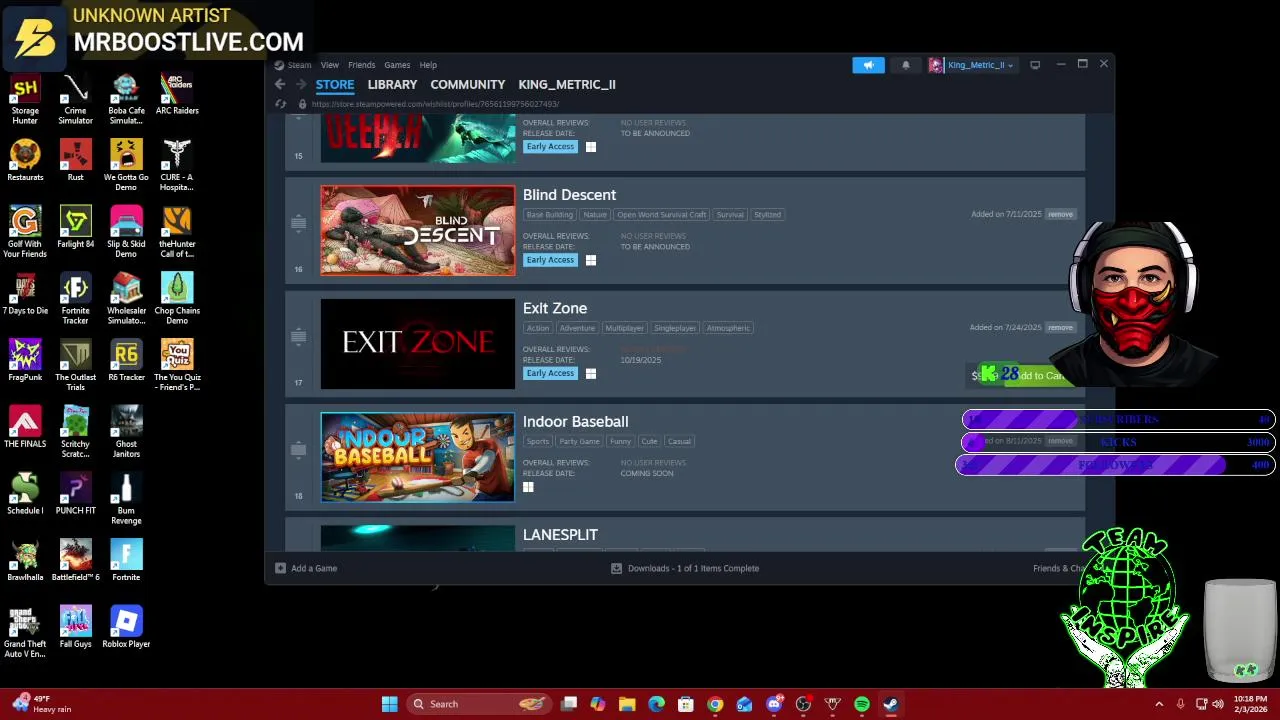Grab the reorder handle for Indoor Baseball
1280x720 pixels.
pos(298,450)
